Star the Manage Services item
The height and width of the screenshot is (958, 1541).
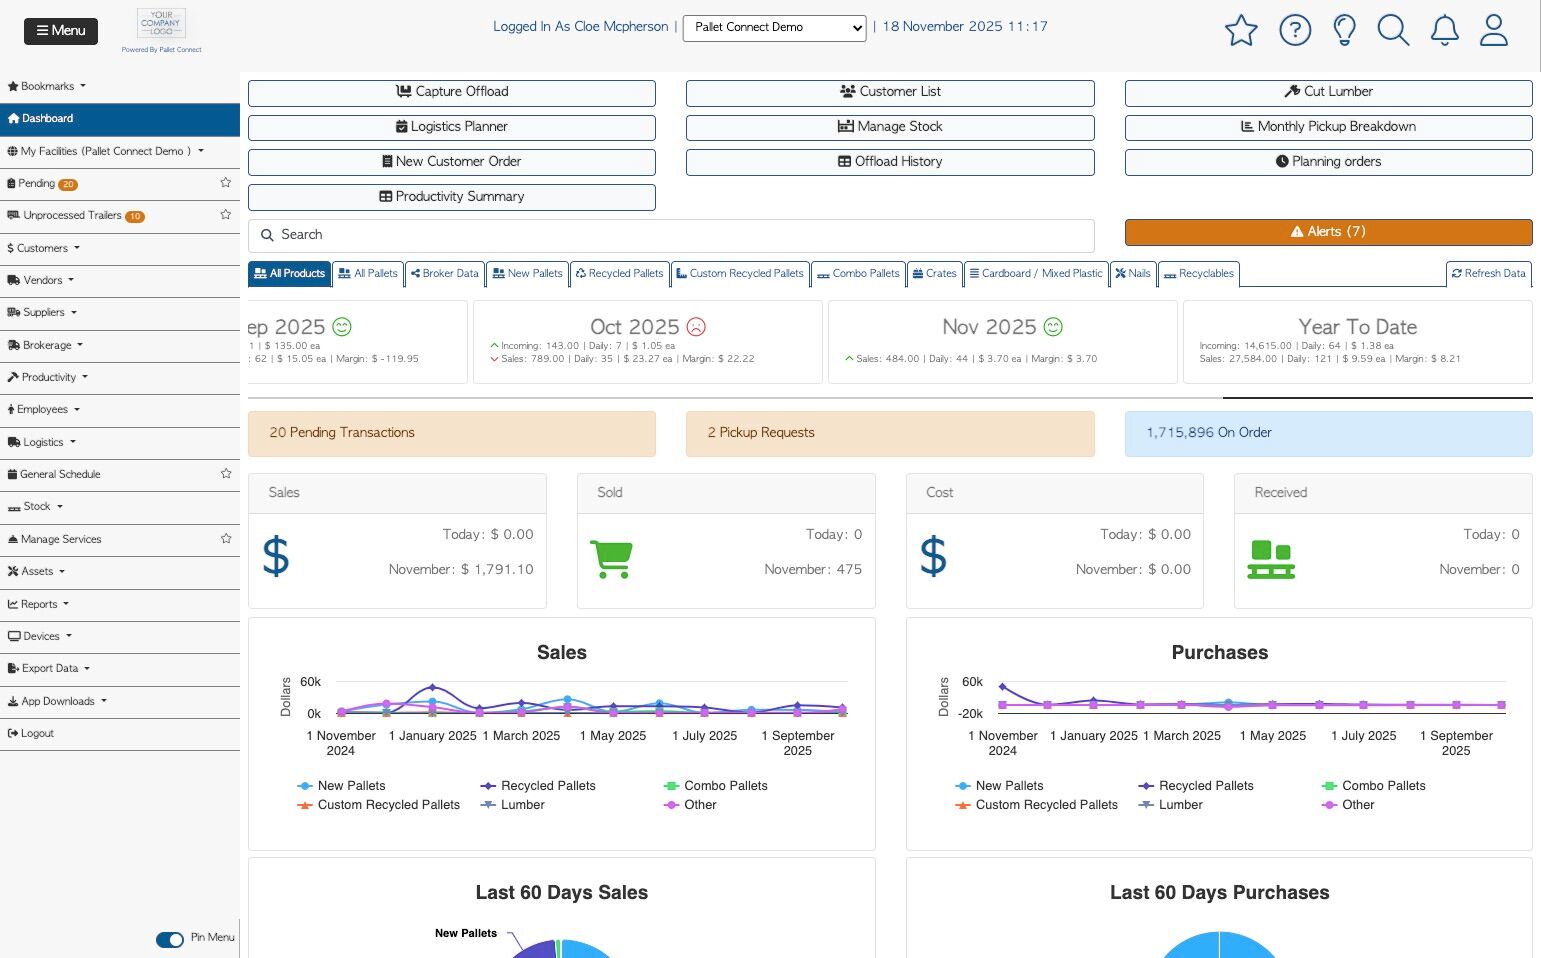coord(226,539)
